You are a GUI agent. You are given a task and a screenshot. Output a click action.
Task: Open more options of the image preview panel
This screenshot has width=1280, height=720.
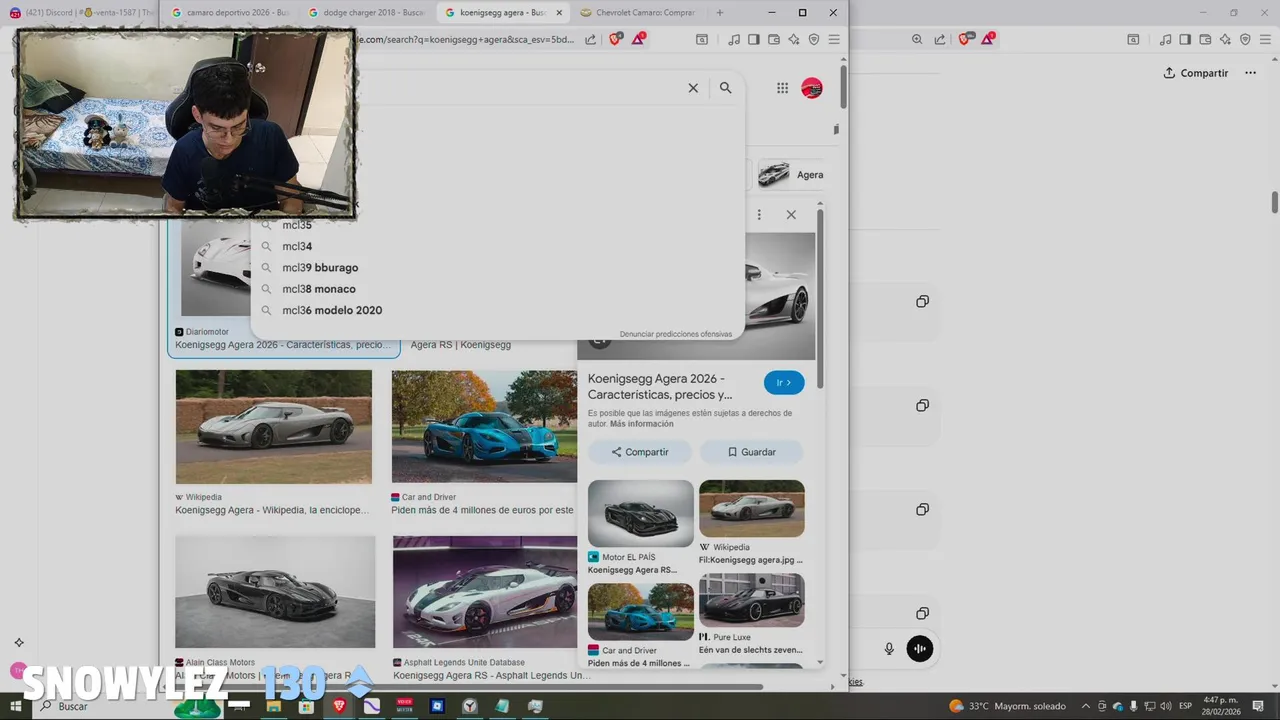click(759, 215)
